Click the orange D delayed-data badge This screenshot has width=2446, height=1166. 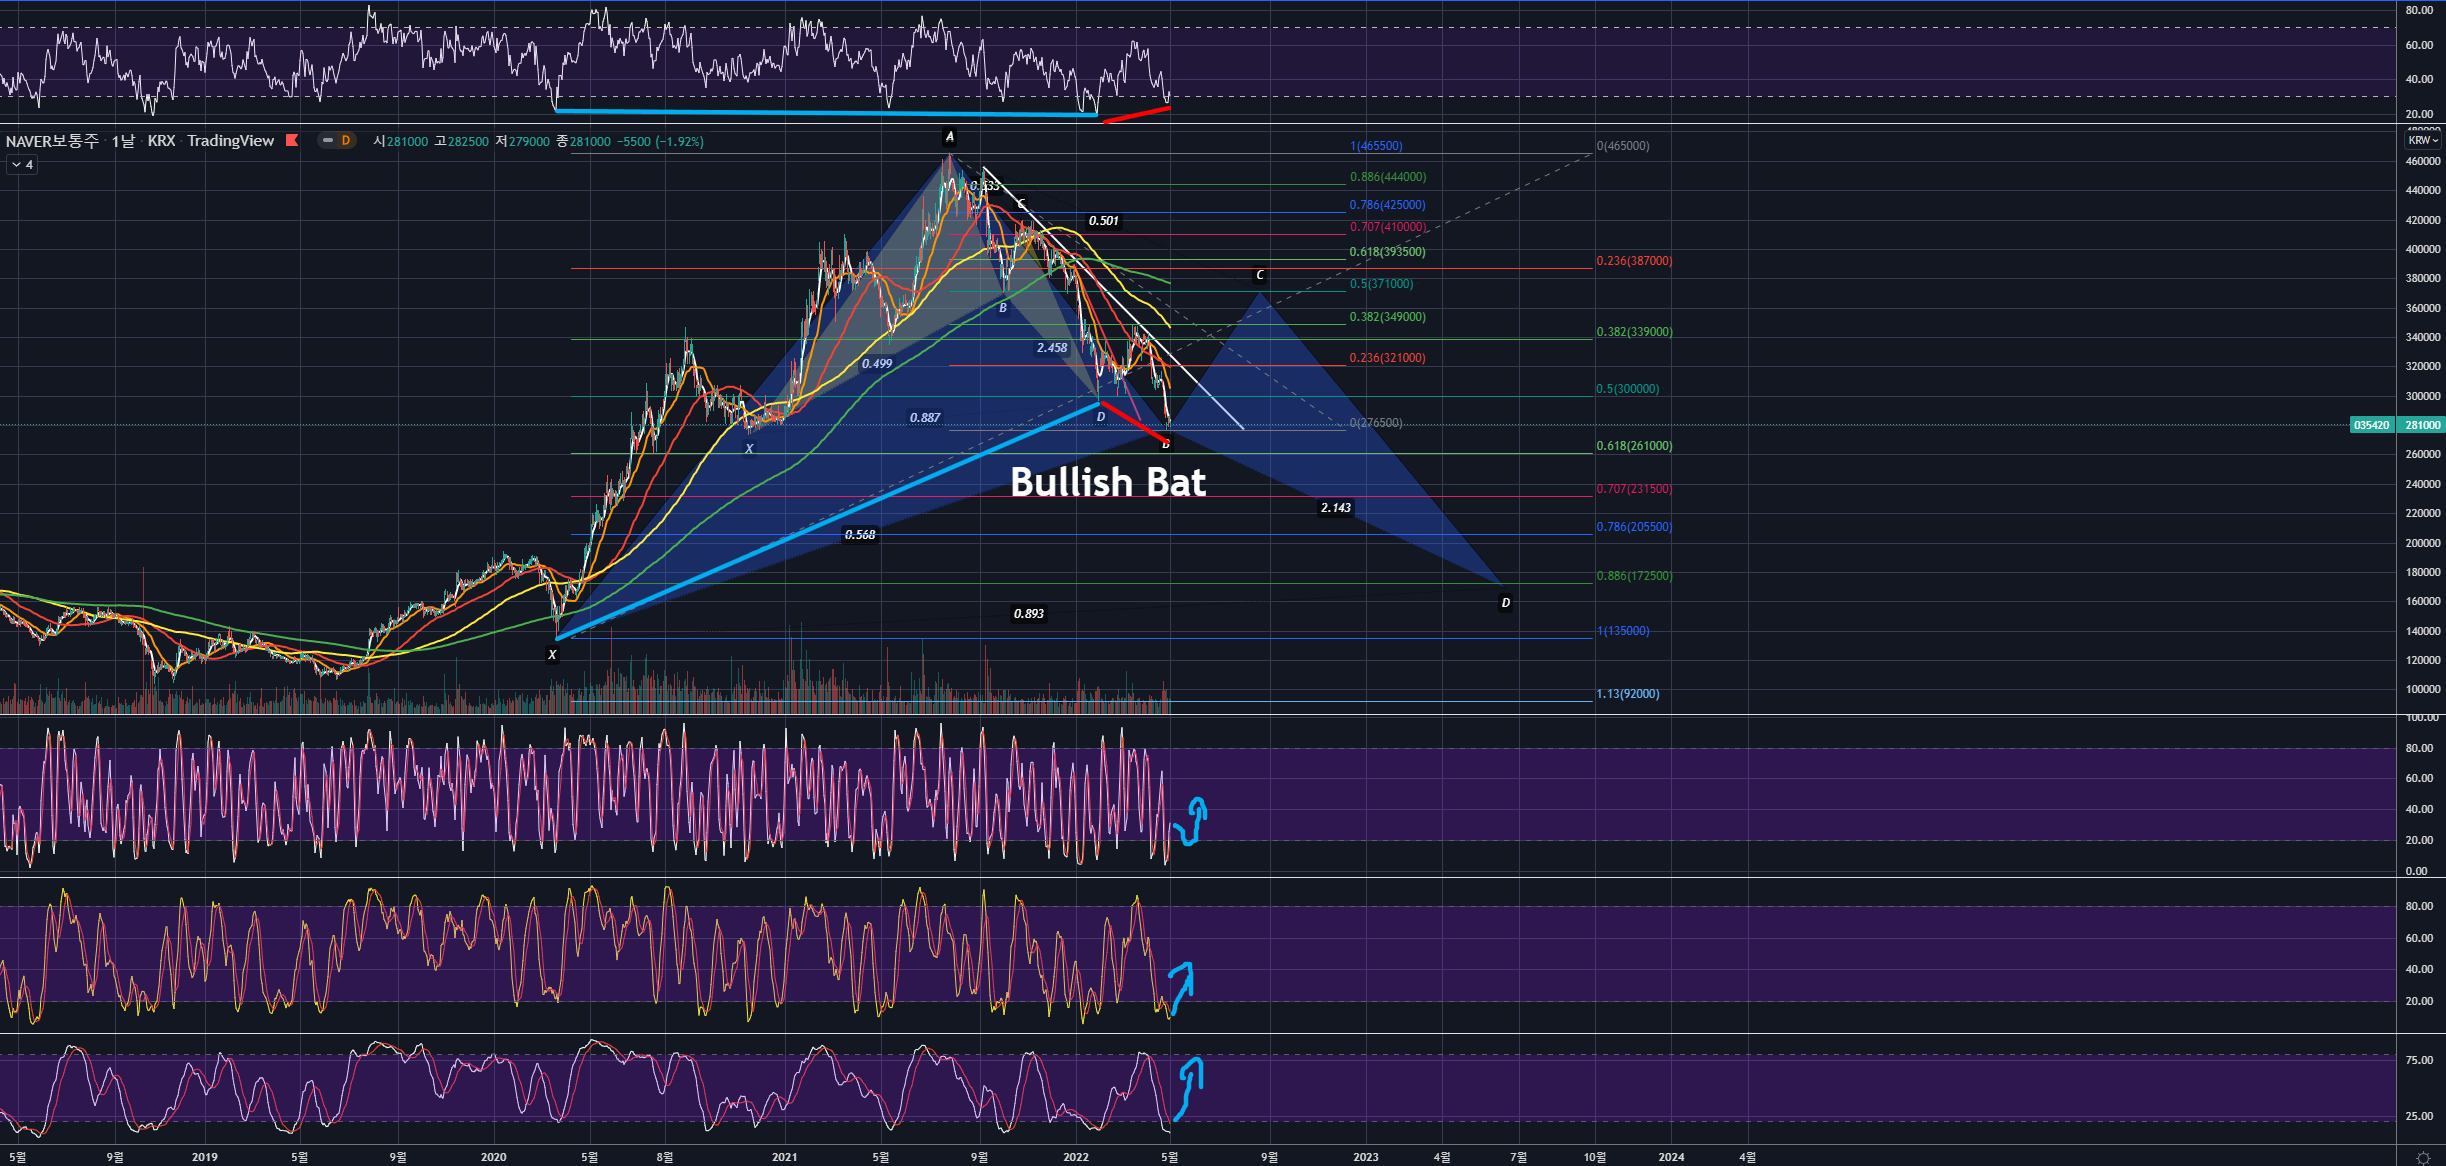(346, 141)
